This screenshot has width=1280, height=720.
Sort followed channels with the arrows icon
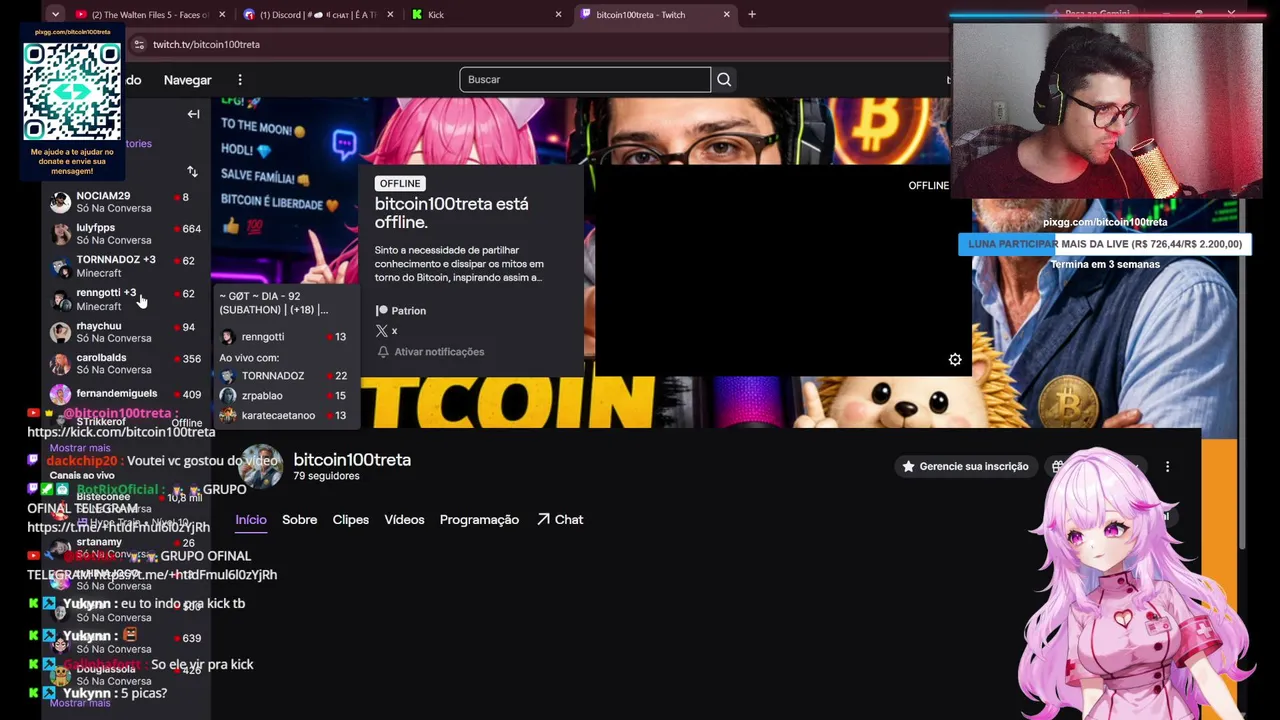pos(192,172)
